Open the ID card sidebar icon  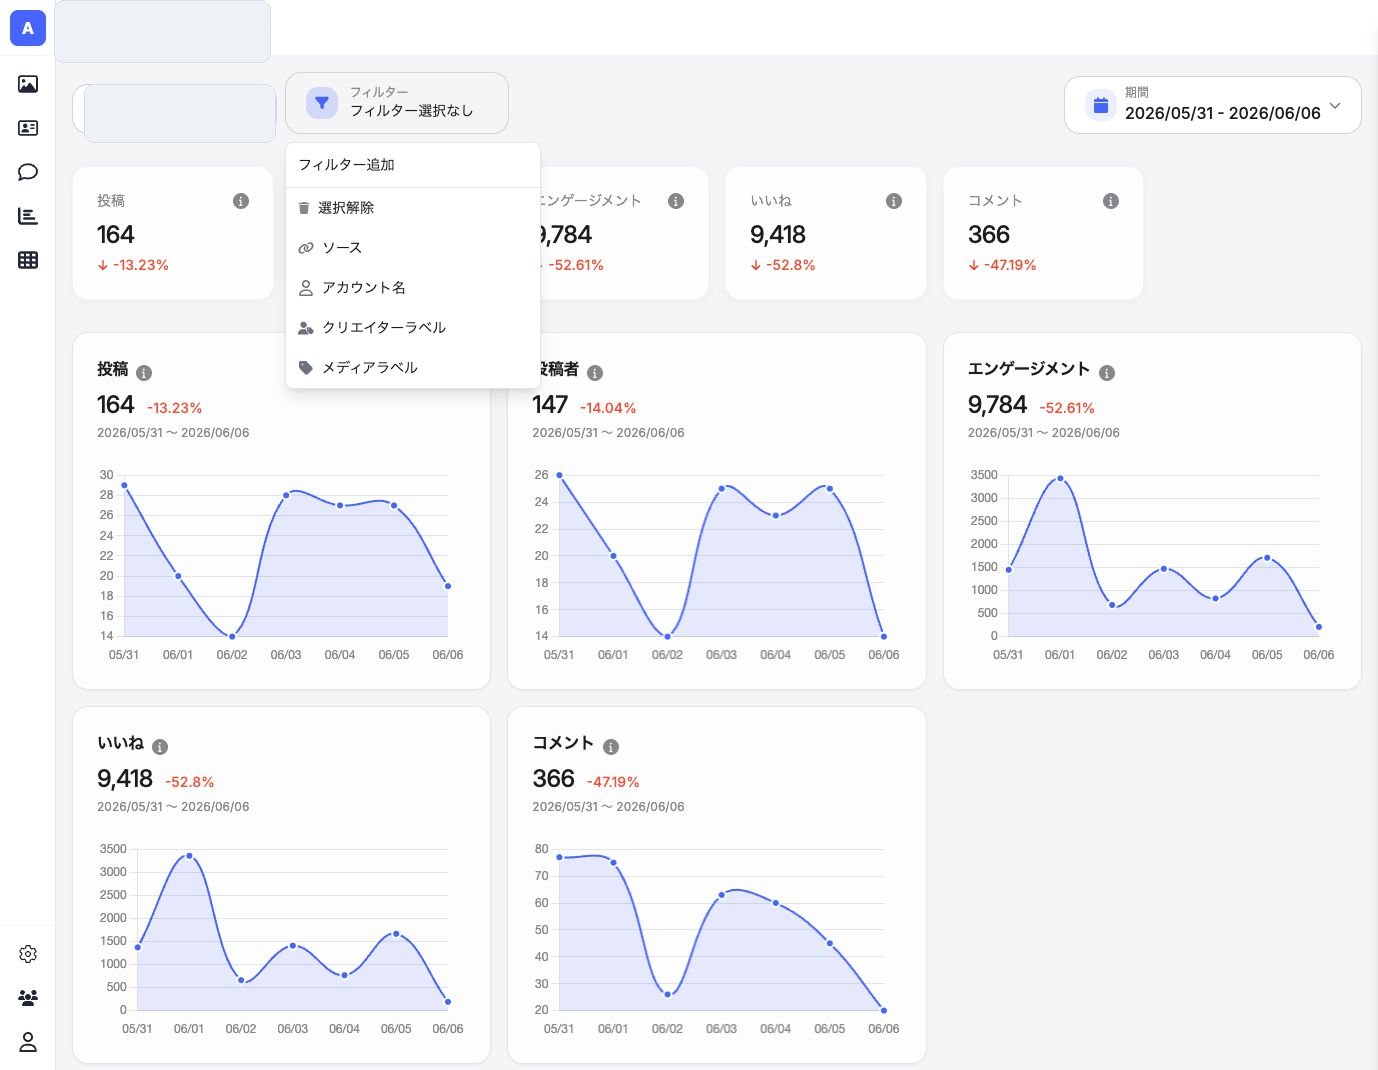(28, 128)
